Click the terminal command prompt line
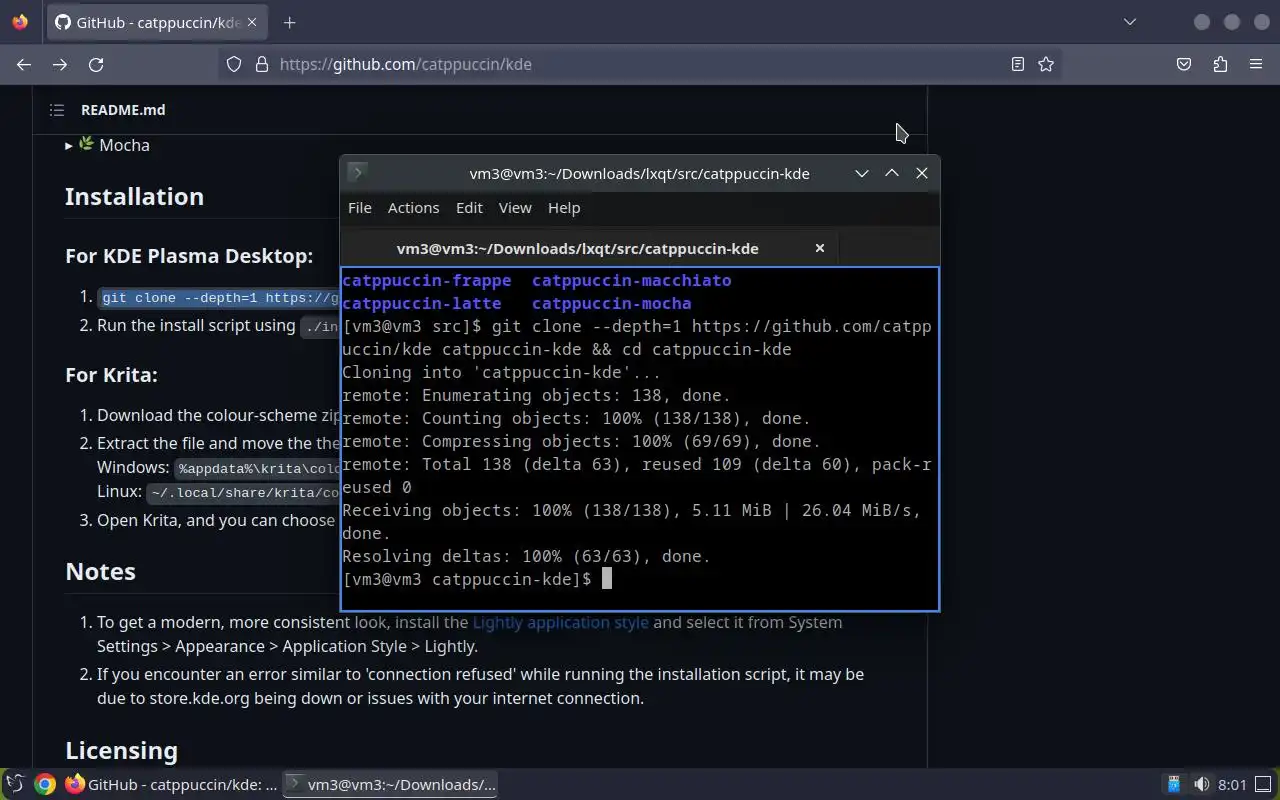The image size is (1280, 800). coord(476,579)
